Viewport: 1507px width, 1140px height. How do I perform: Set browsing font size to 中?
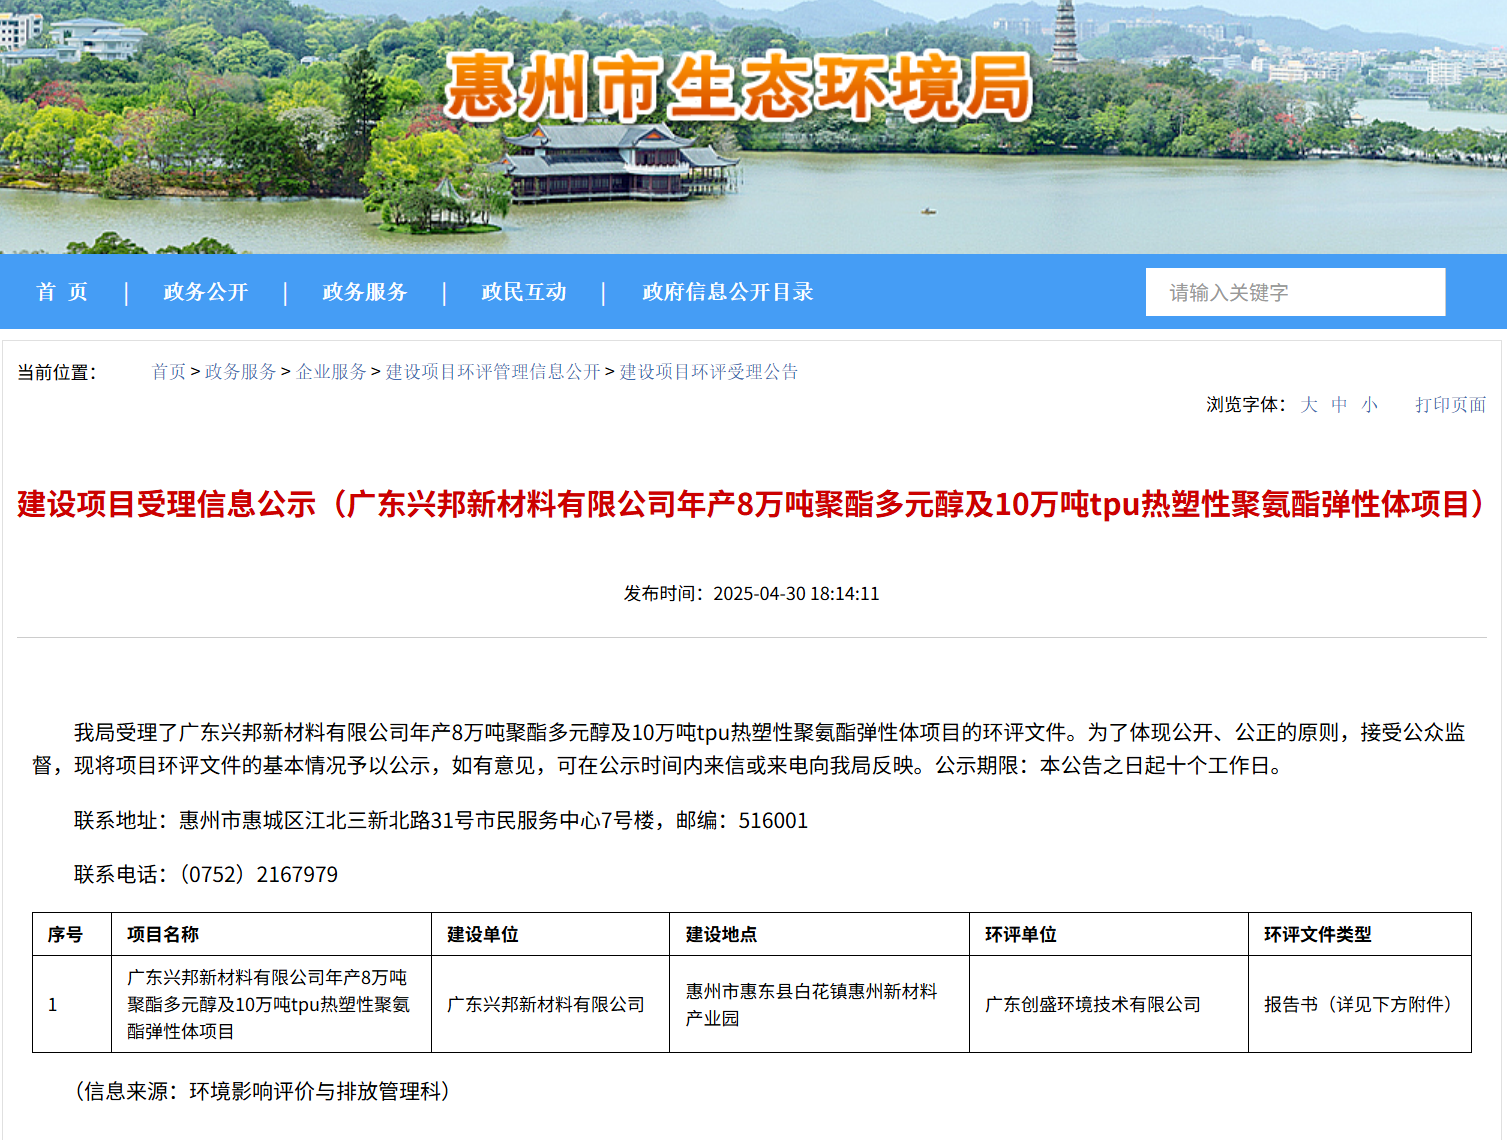point(1339,405)
